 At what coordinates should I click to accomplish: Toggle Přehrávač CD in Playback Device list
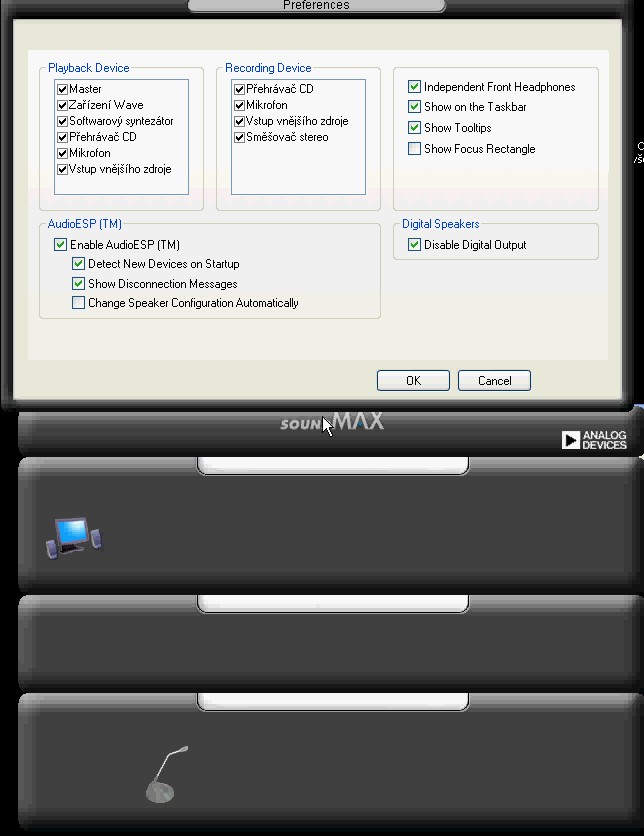[62, 137]
